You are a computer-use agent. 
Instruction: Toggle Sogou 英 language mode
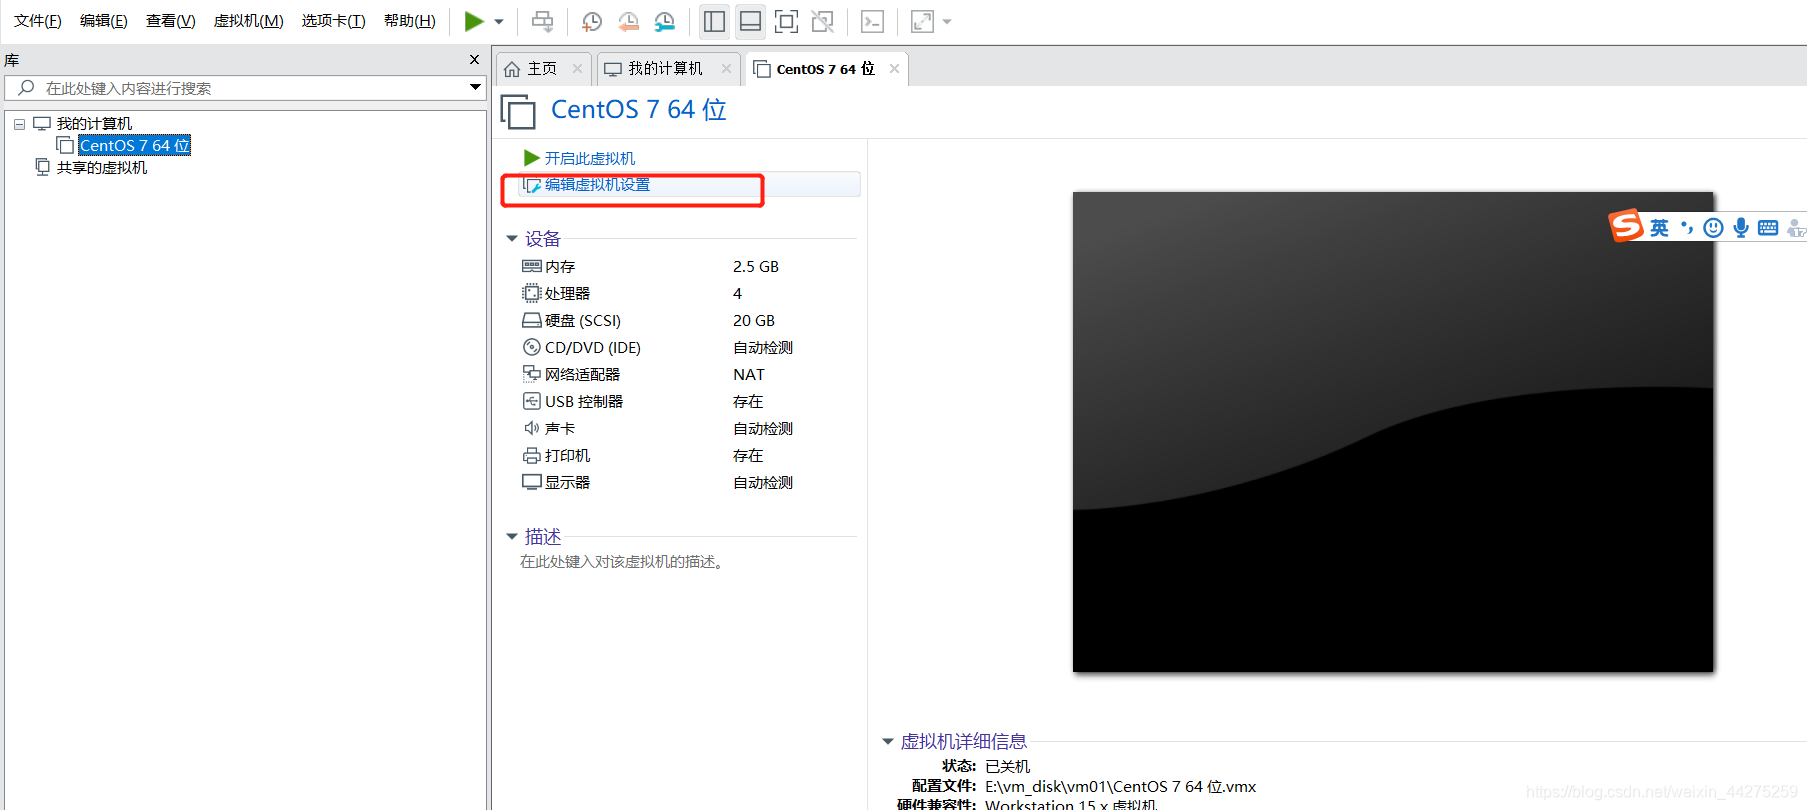coord(1659,228)
